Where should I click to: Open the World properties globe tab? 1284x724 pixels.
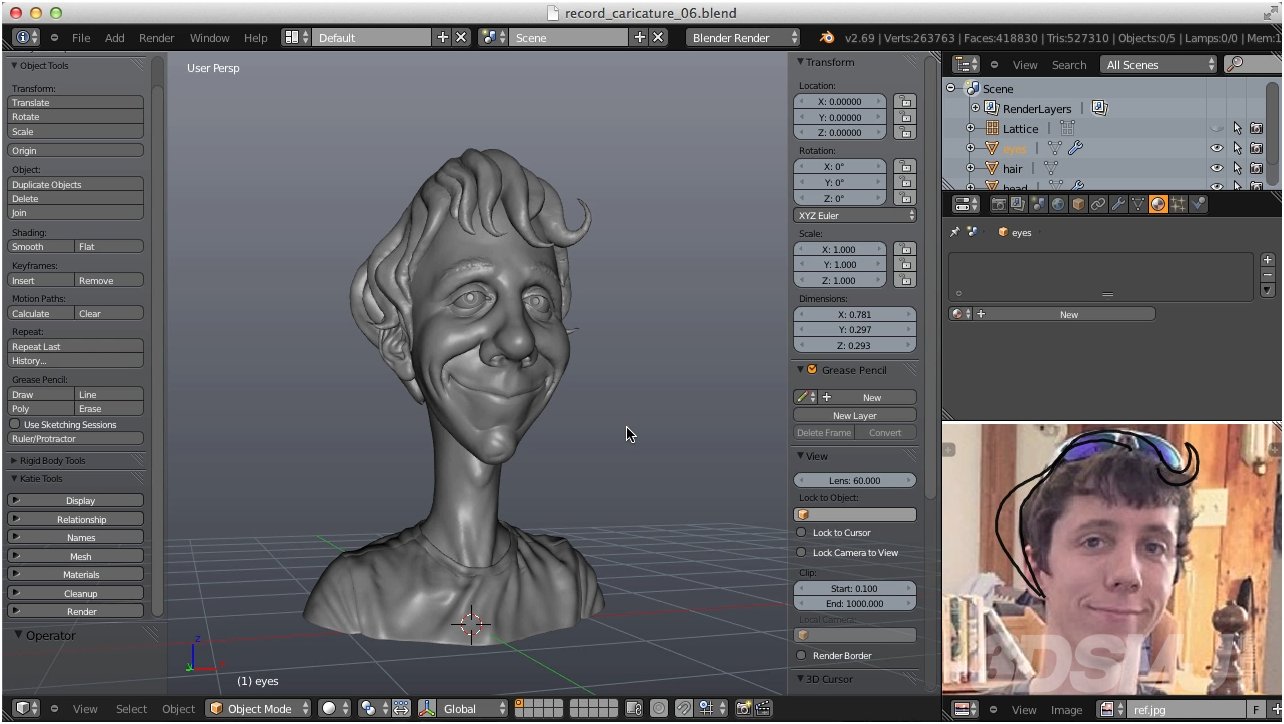coord(1058,204)
